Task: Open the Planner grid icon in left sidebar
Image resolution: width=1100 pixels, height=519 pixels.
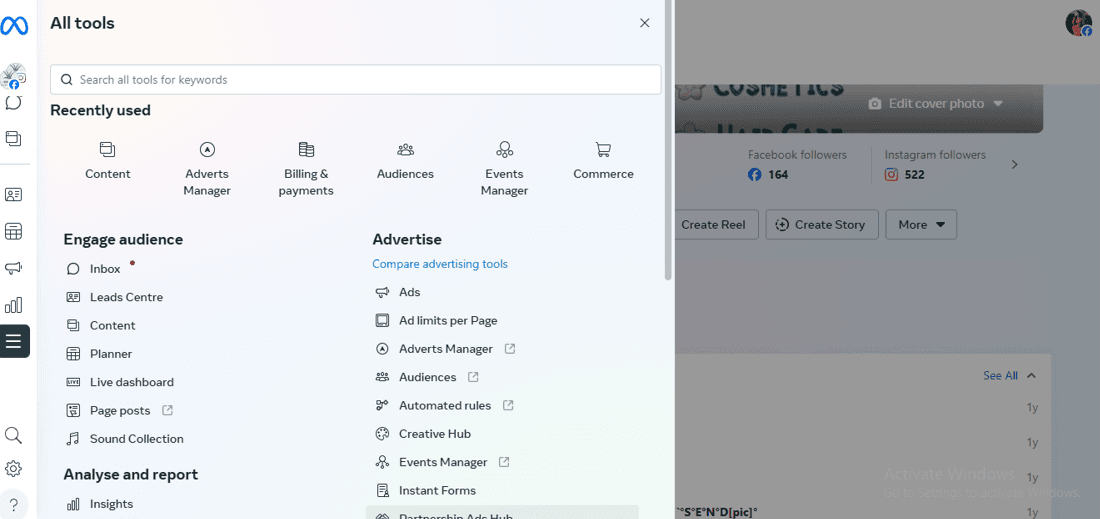Action: [13, 231]
